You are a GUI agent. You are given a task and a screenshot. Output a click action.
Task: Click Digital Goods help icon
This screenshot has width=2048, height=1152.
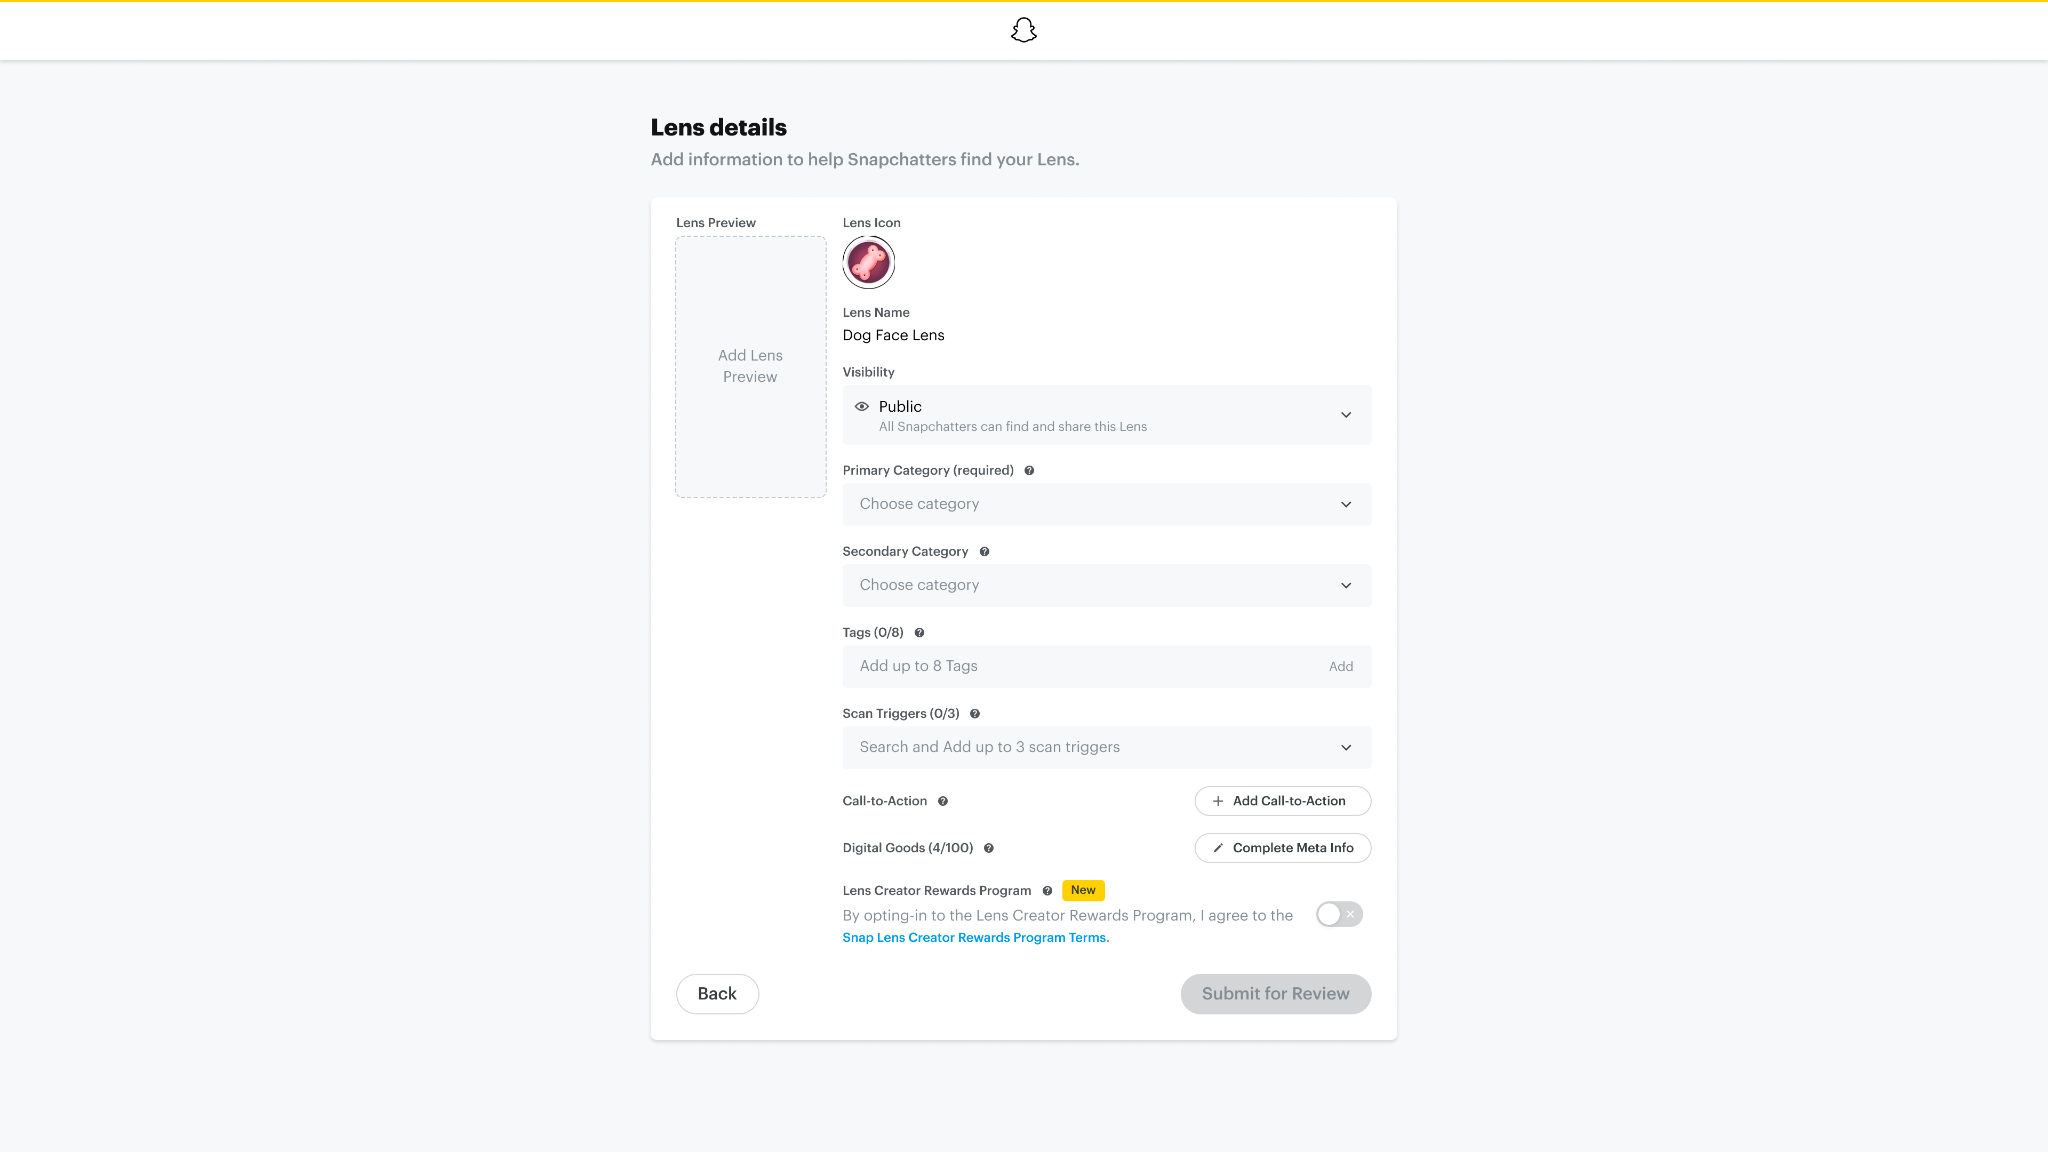pos(989,848)
